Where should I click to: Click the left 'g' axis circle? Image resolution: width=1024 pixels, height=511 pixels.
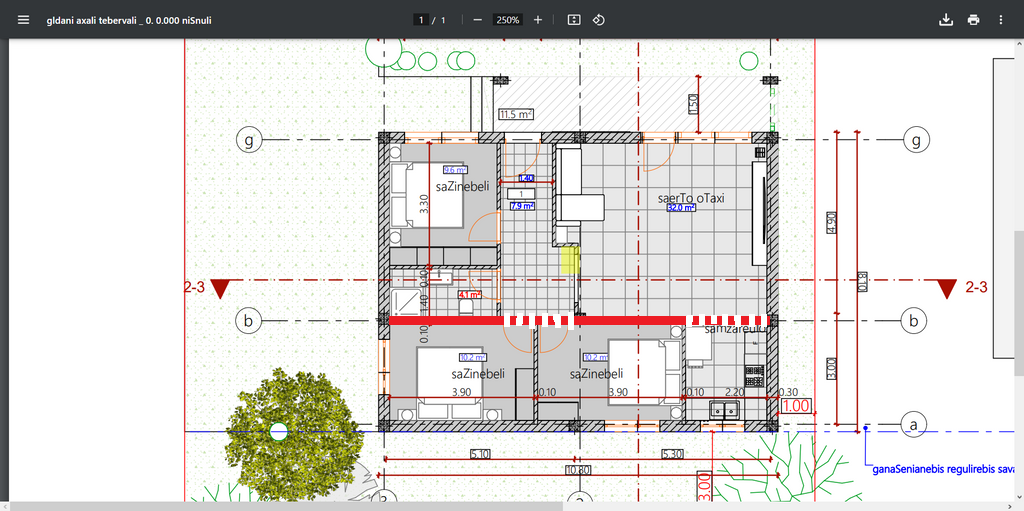[248, 140]
